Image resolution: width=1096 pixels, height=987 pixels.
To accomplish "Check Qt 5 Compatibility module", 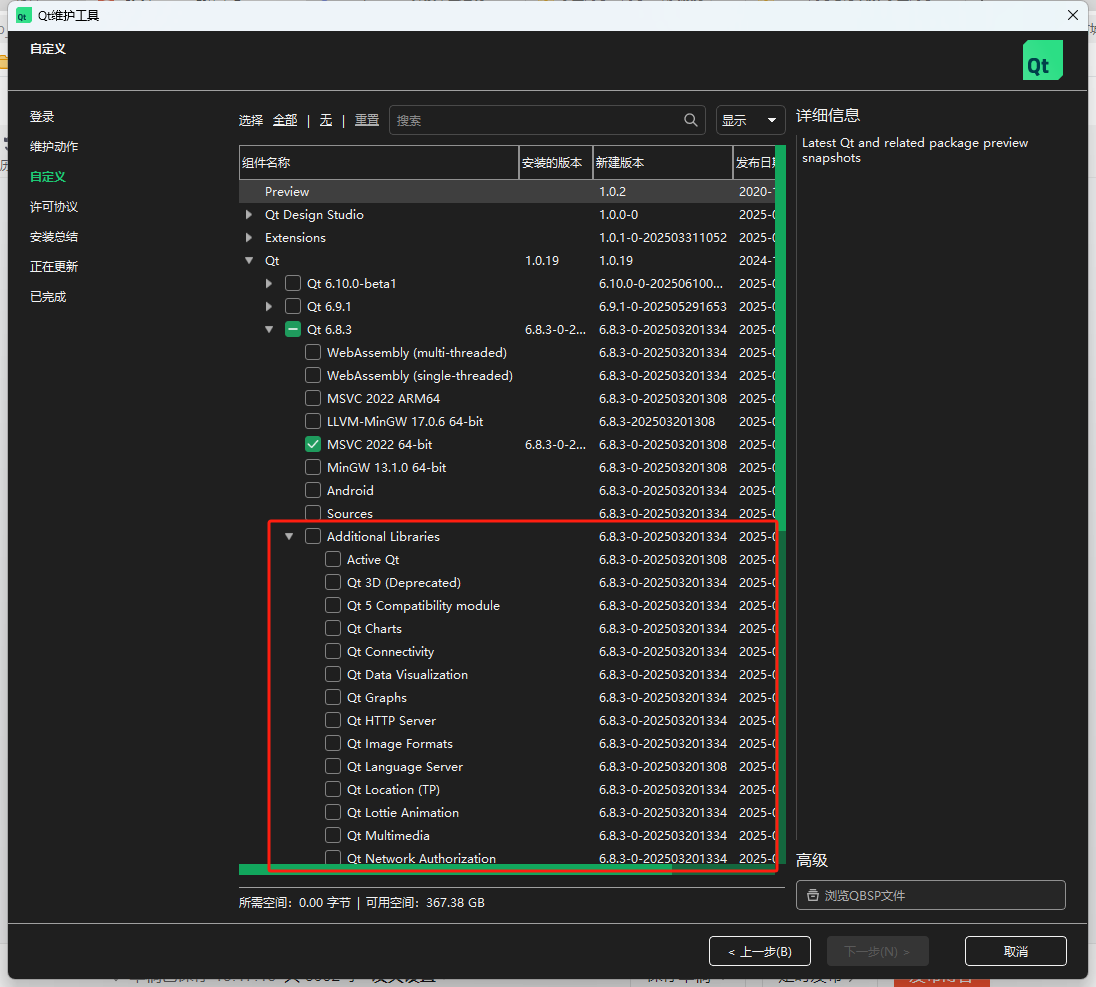I will (333, 605).
